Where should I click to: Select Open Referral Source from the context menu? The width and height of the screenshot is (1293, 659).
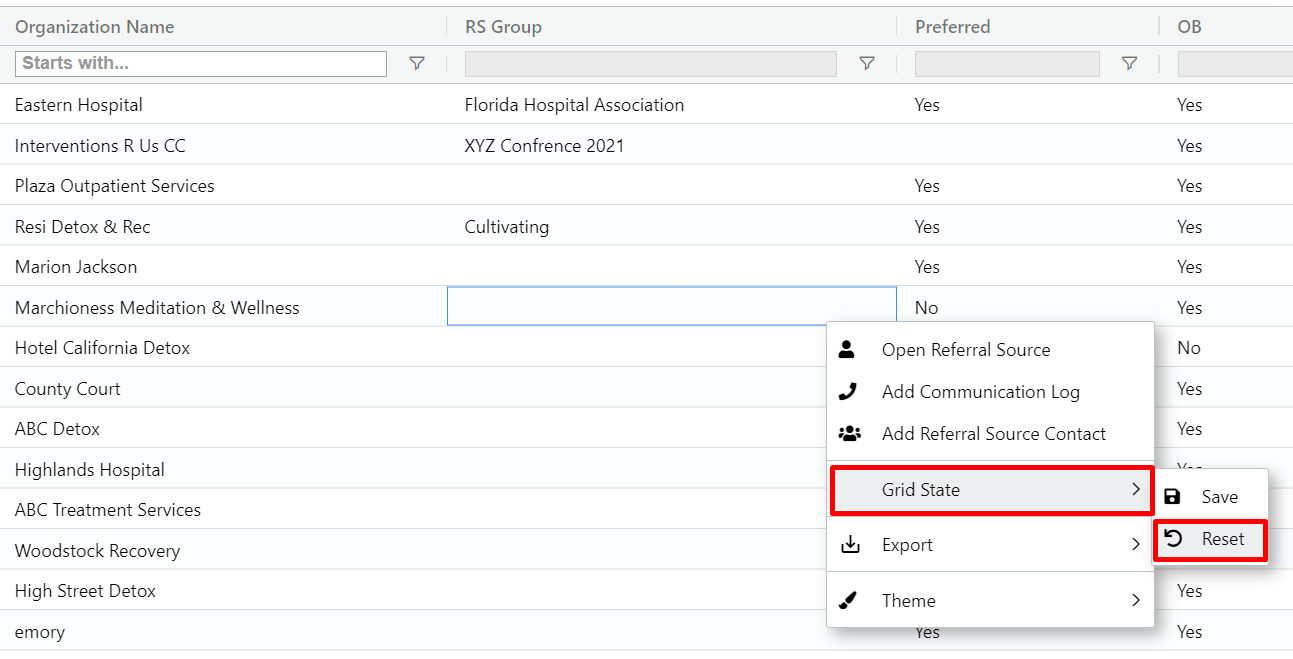(x=966, y=350)
